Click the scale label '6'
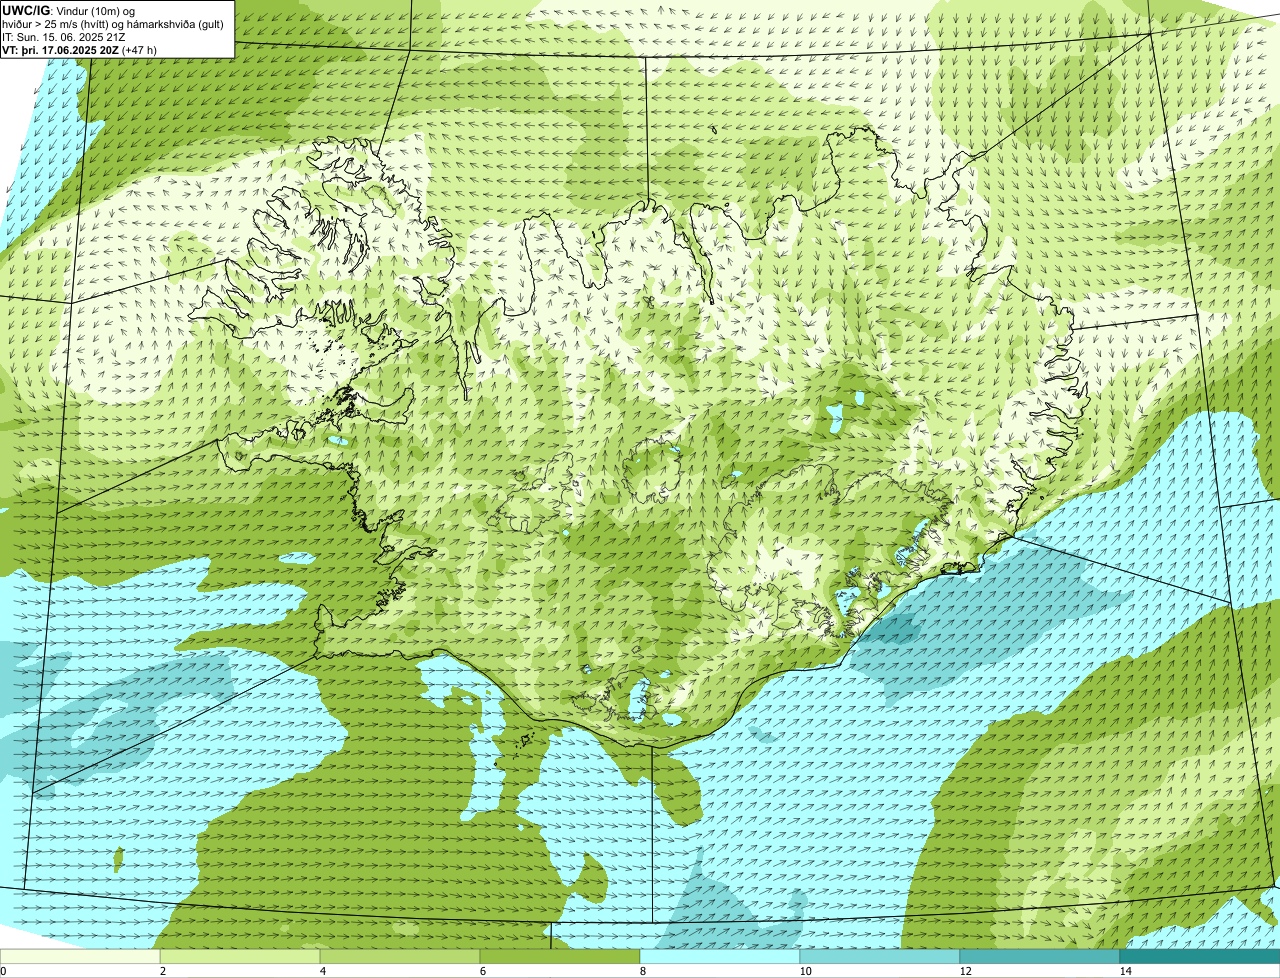 click(482, 971)
